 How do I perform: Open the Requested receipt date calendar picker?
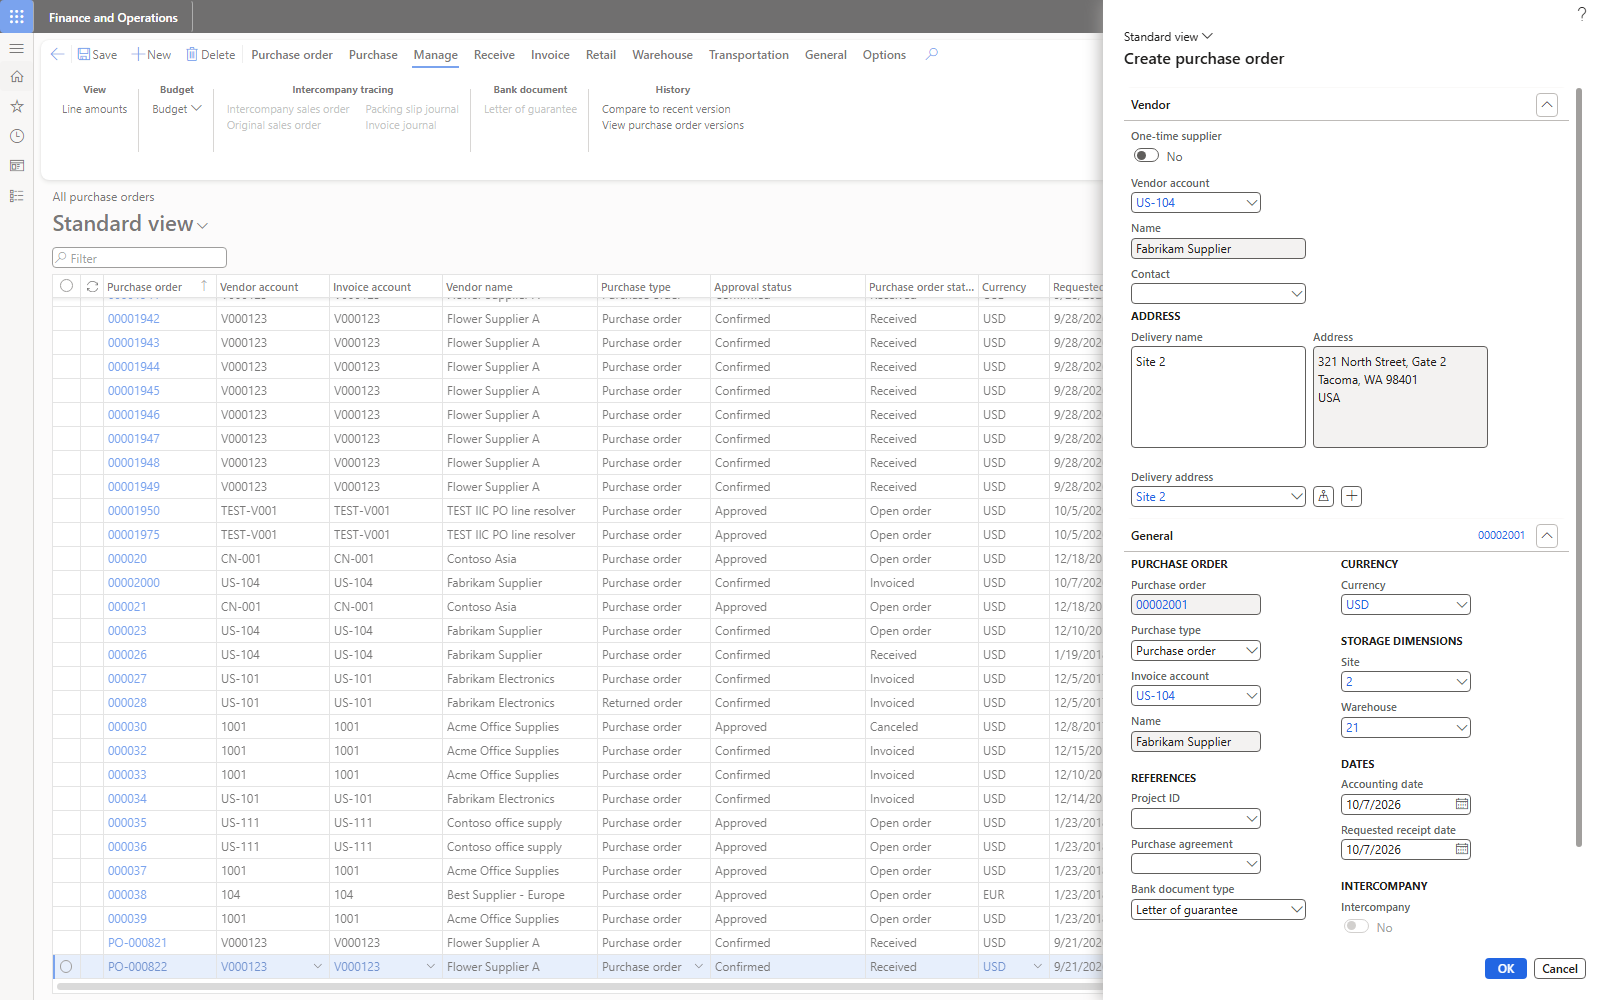[1462, 849]
